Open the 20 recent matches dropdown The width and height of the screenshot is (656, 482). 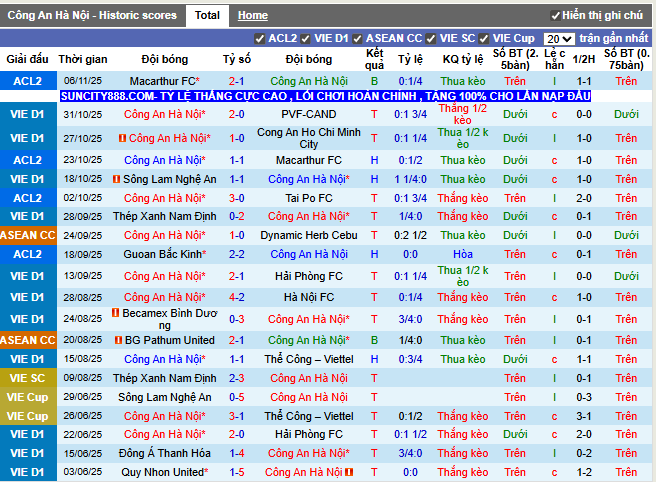click(x=559, y=39)
